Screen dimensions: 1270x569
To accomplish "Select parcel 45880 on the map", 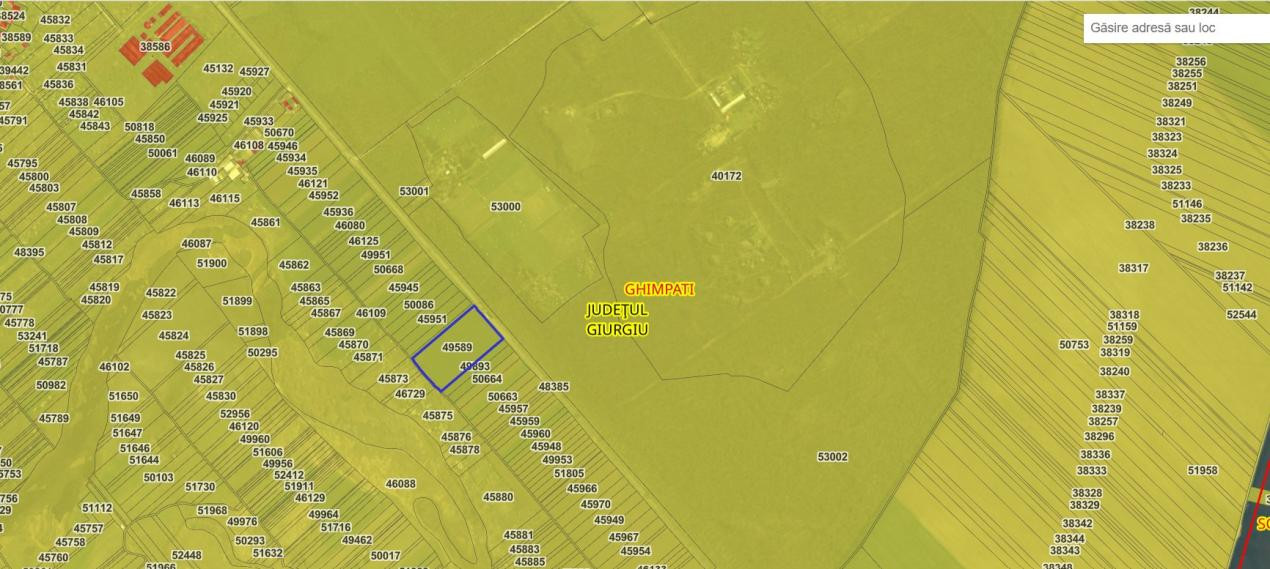I will click(x=498, y=497).
